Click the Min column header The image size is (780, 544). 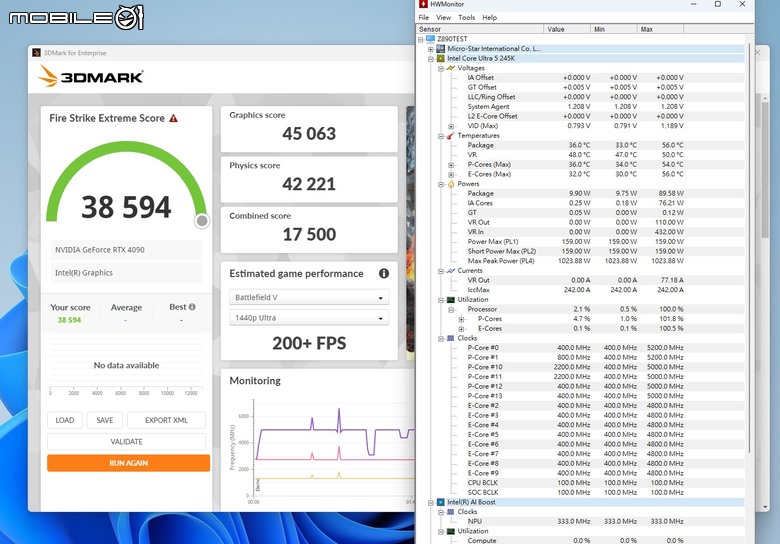tap(613, 29)
